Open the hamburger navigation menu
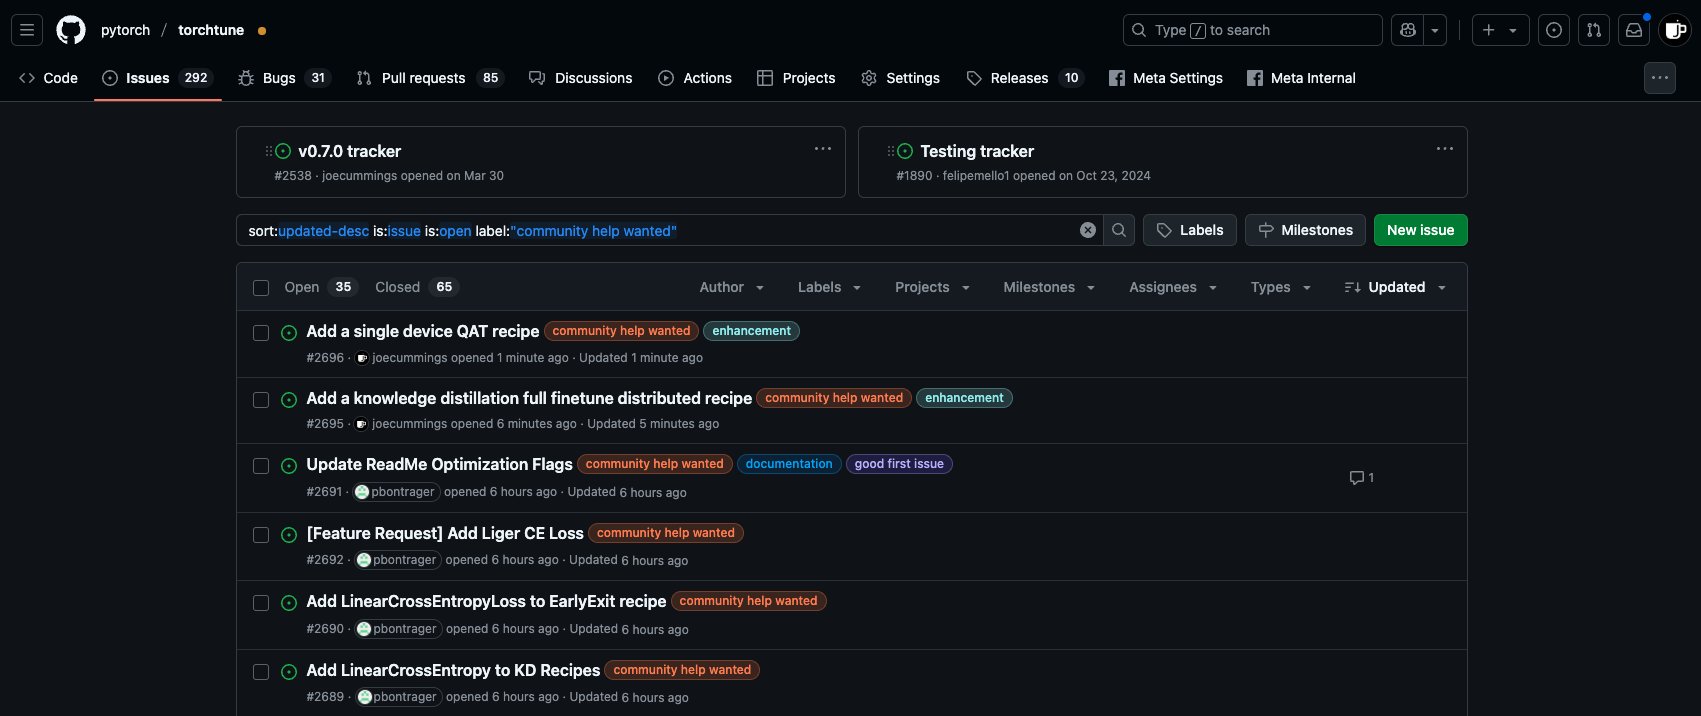Viewport: 1701px width, 716px height. 27,30
